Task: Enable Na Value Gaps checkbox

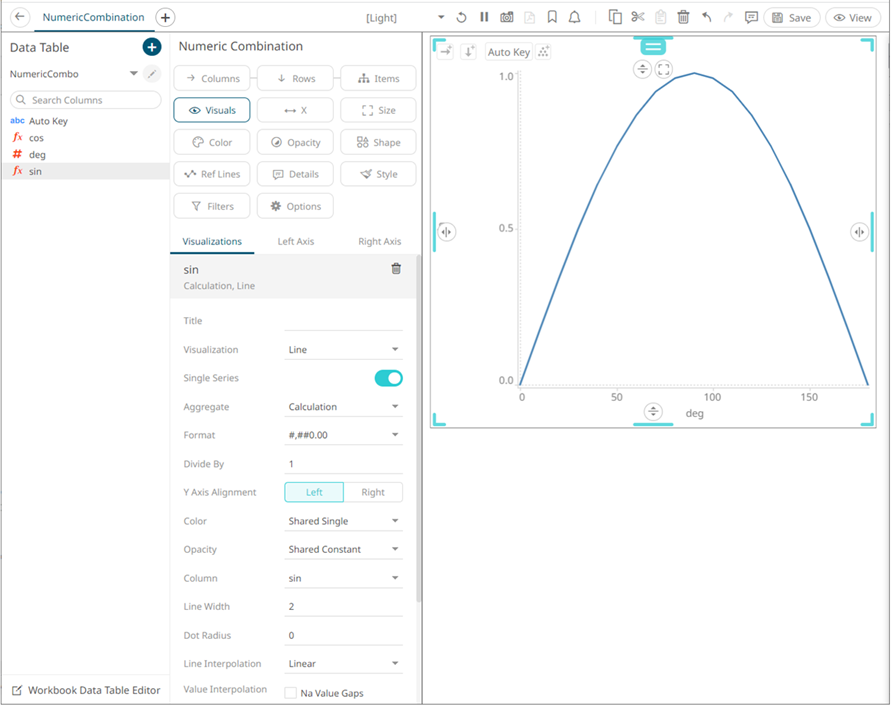Action: point(291,693)
